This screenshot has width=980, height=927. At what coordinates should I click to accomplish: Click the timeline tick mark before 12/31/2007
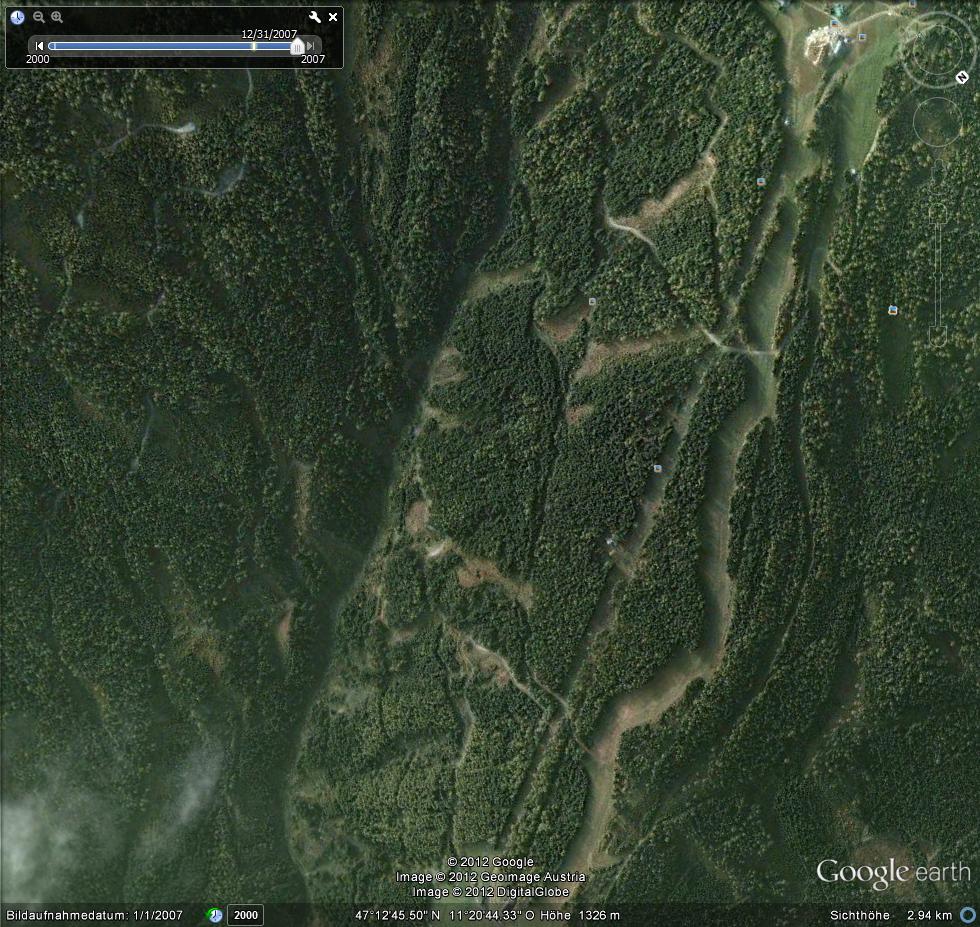click(254, 46)
